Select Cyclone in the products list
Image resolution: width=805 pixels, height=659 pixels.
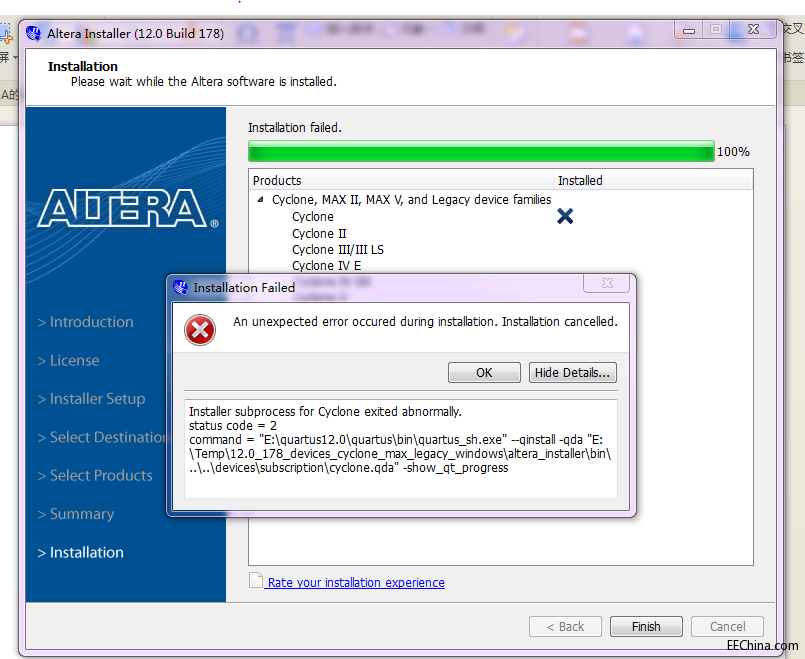(x=313, y=217)
